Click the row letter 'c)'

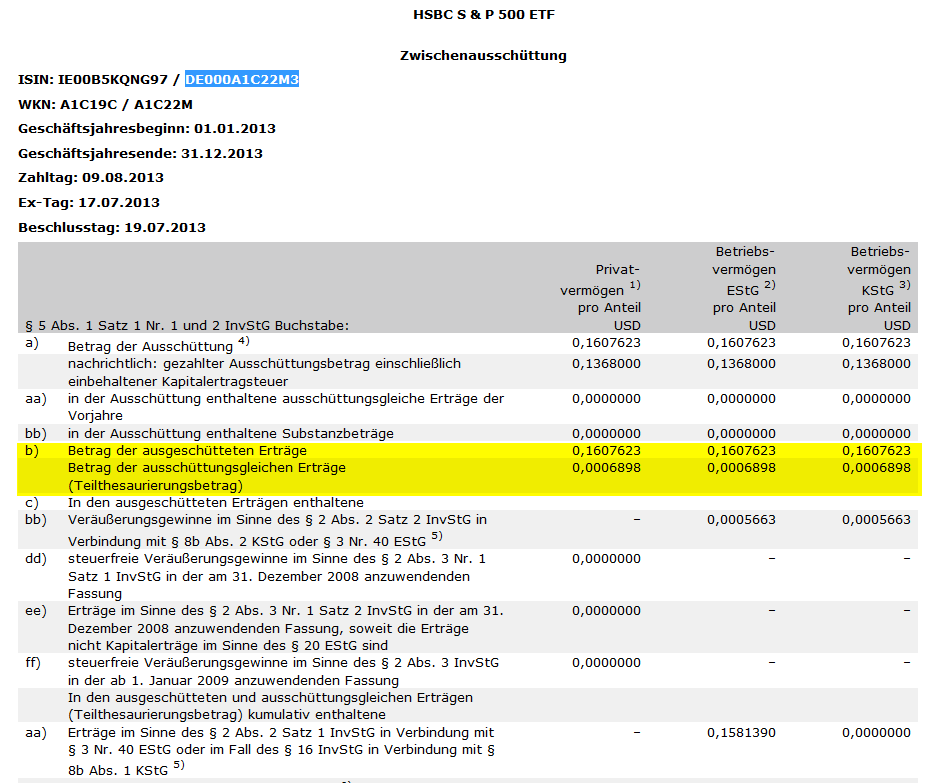coord(32,503)
